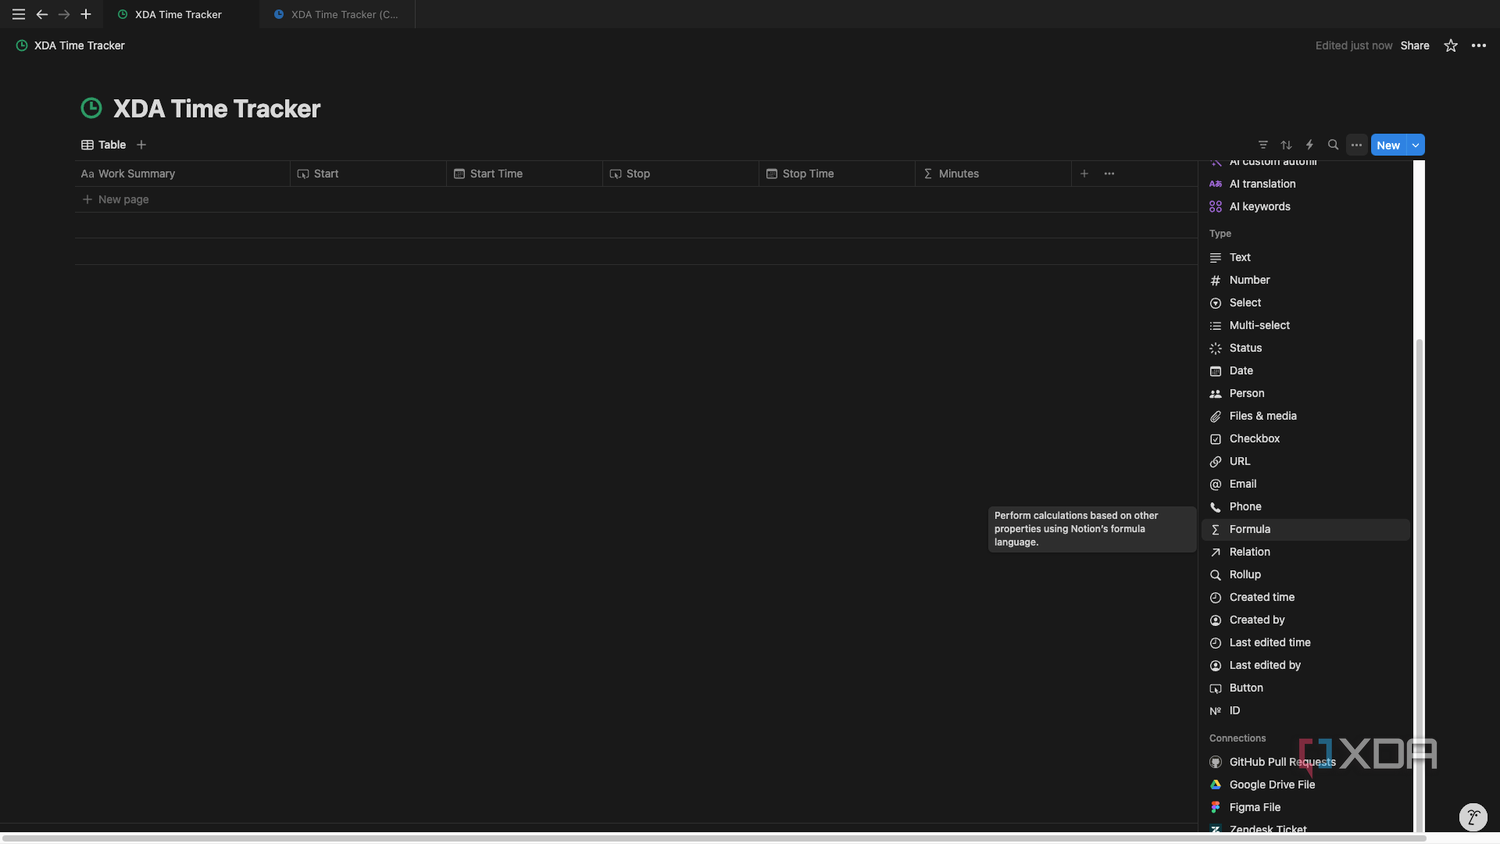Select the Status property type
Screen dimensions: 1500x844
point(1305,348)
